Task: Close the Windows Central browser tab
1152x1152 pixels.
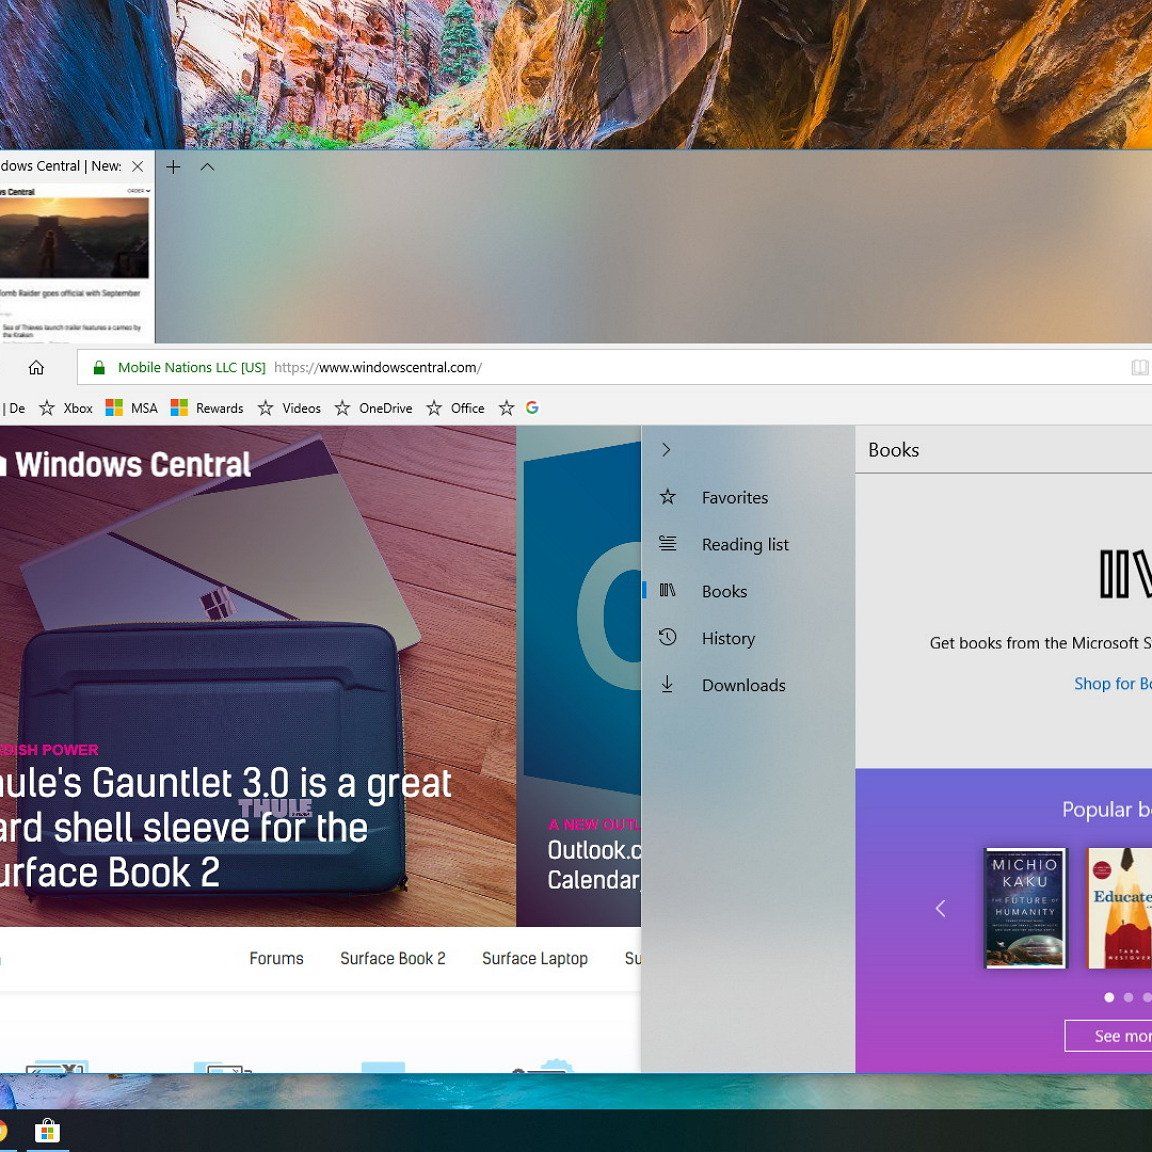Action: coord(137,167)
